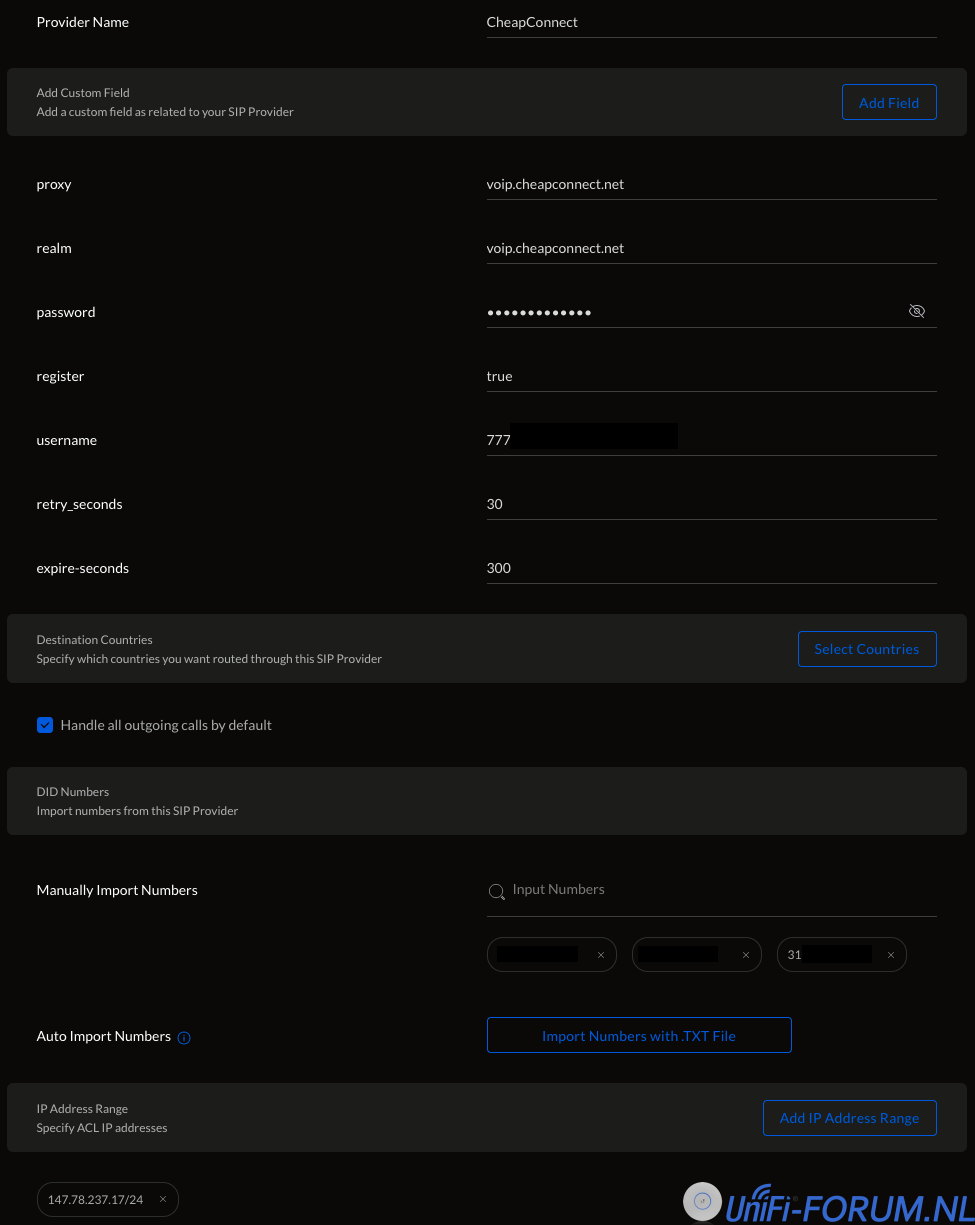
Task: Edit the retry_seconds value 30
Action: (710, 504)
